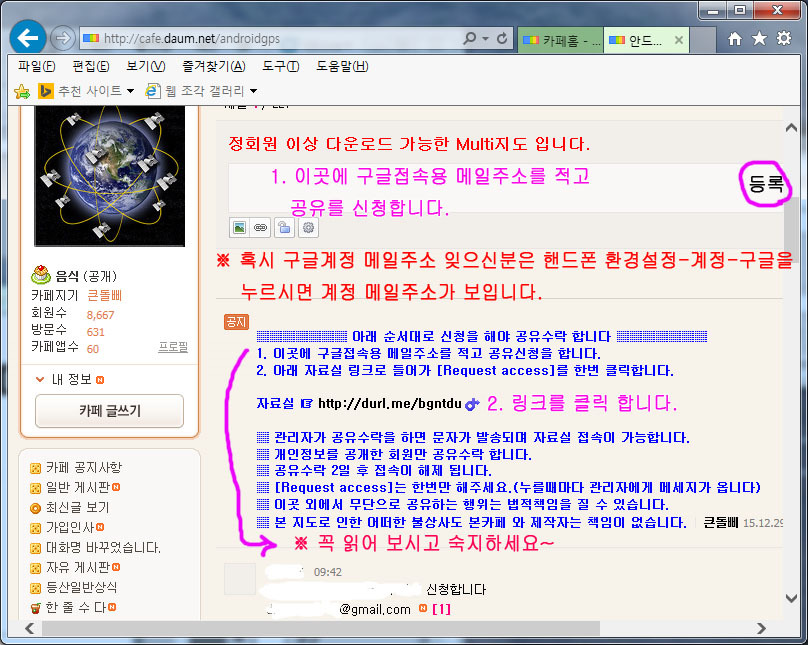
Task: Open 등산일반상식 board
Action: (x=81, y=587)
